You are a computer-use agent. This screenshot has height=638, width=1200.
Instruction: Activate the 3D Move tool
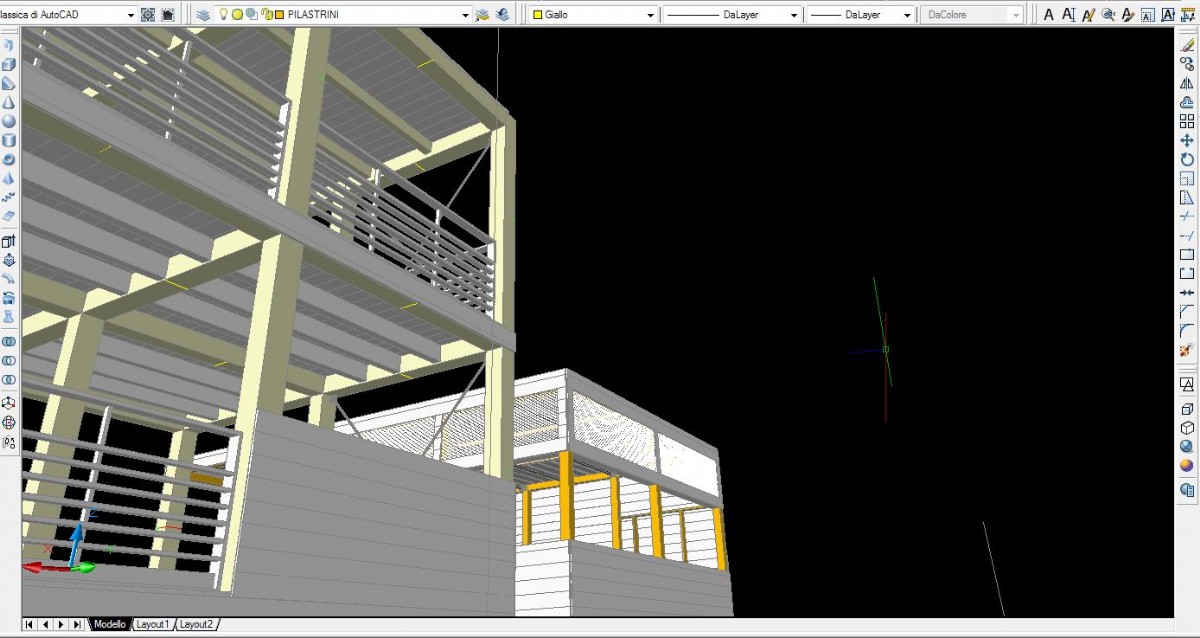[9, 403]
